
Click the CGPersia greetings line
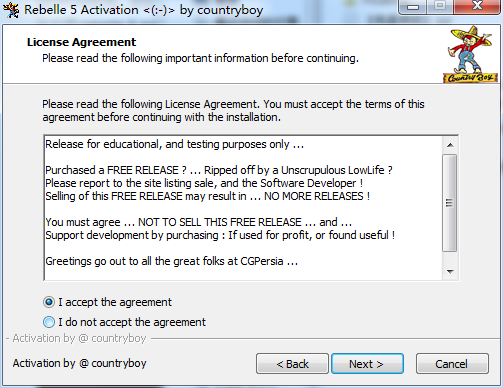coord(171,261)
